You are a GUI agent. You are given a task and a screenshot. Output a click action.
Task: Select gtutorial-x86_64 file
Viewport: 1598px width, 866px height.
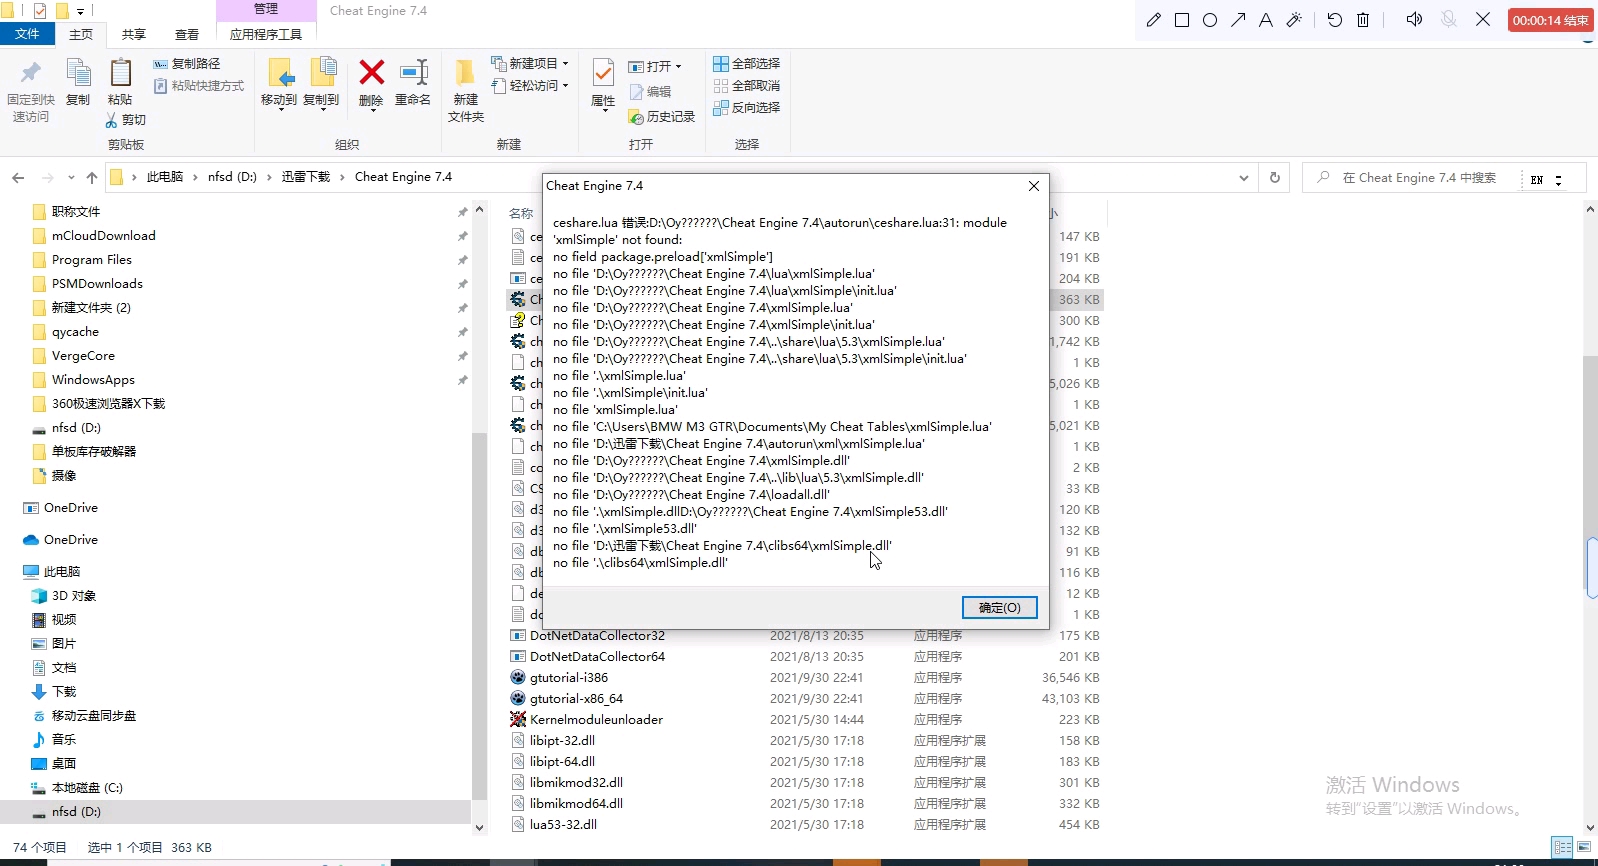(576, 699)
